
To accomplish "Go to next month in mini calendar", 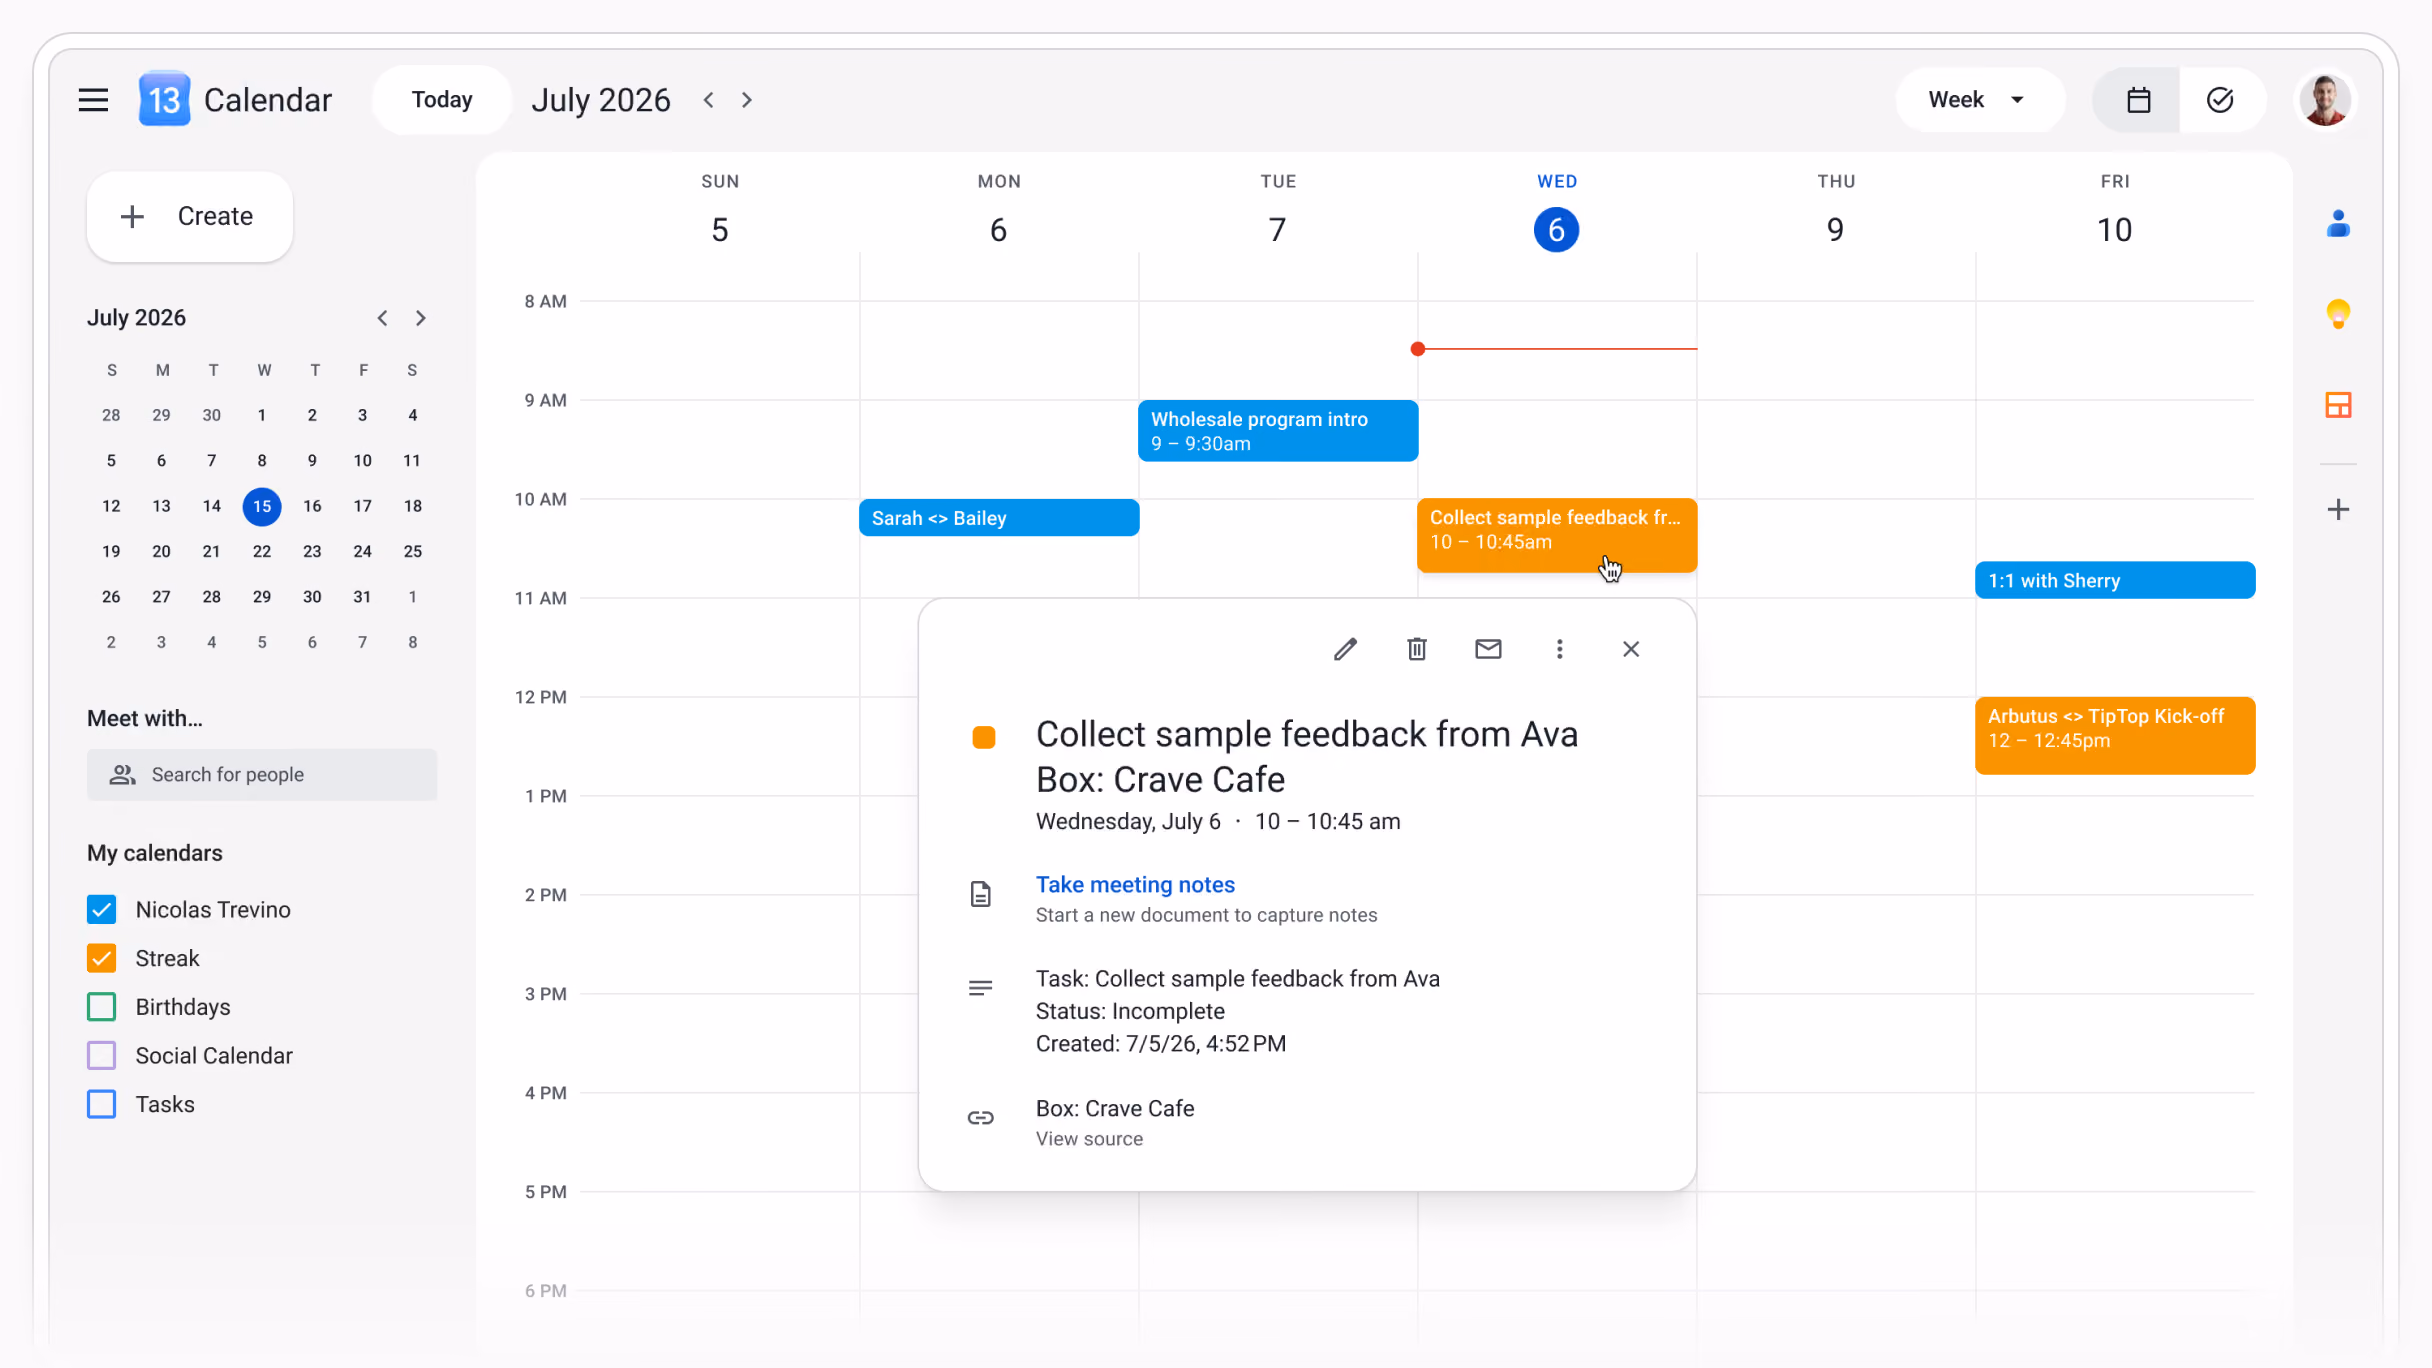I will click(421, 318).
